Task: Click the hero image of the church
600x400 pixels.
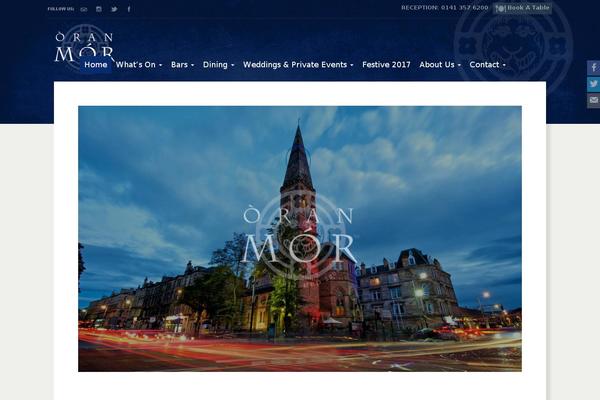Action: (x=300, y=238)
